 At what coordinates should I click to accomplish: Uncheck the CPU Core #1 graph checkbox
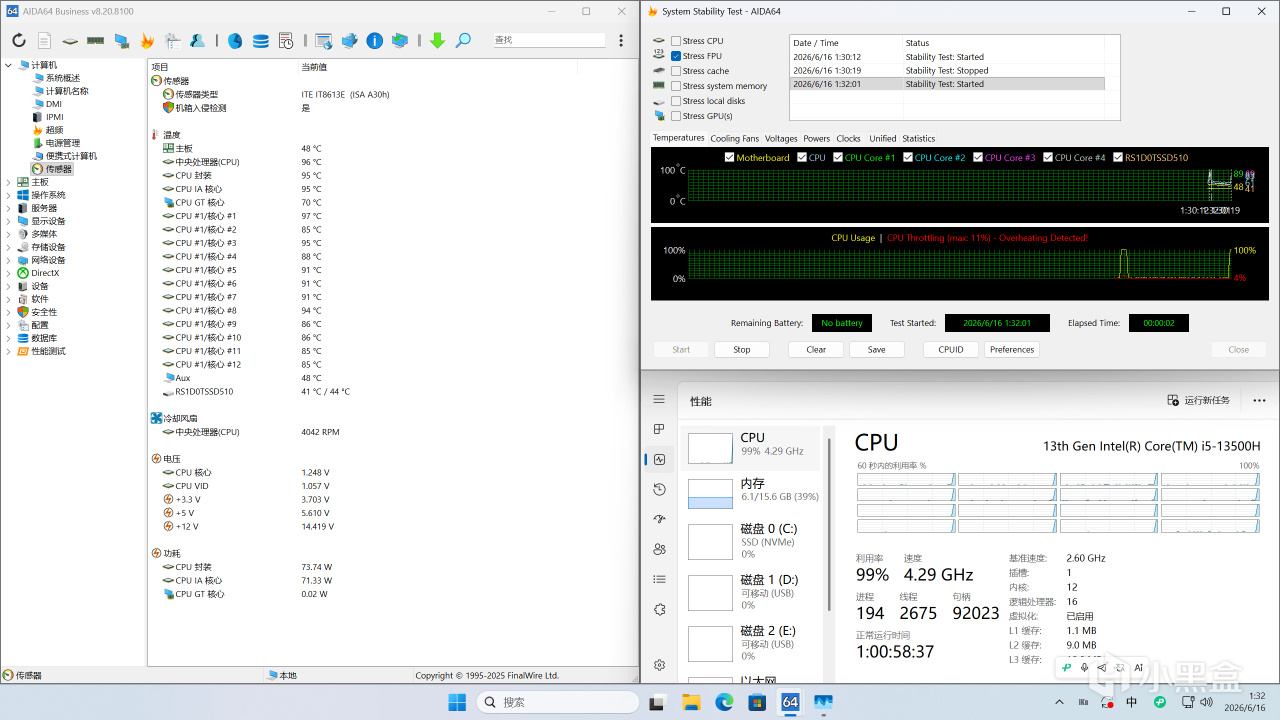[x=837, y=157]
